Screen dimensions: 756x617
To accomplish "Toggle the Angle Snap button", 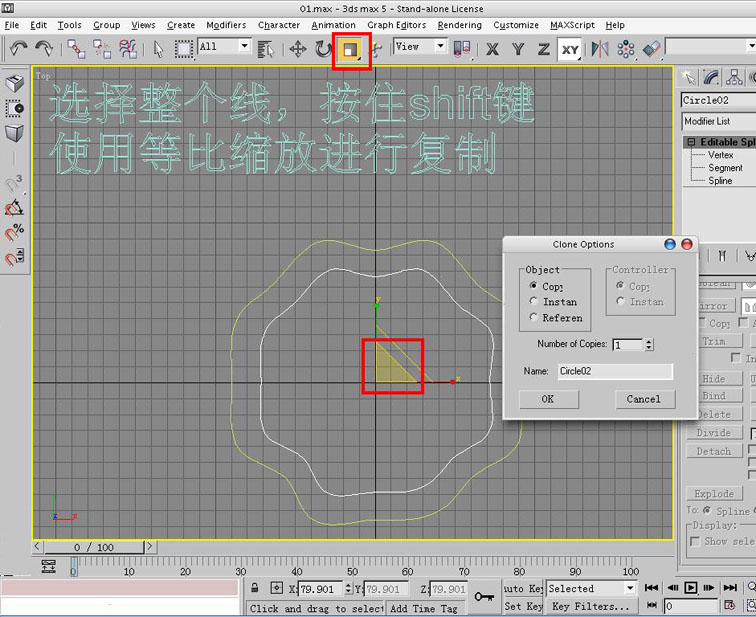I will pyautogui.click(x=14, y=207).
